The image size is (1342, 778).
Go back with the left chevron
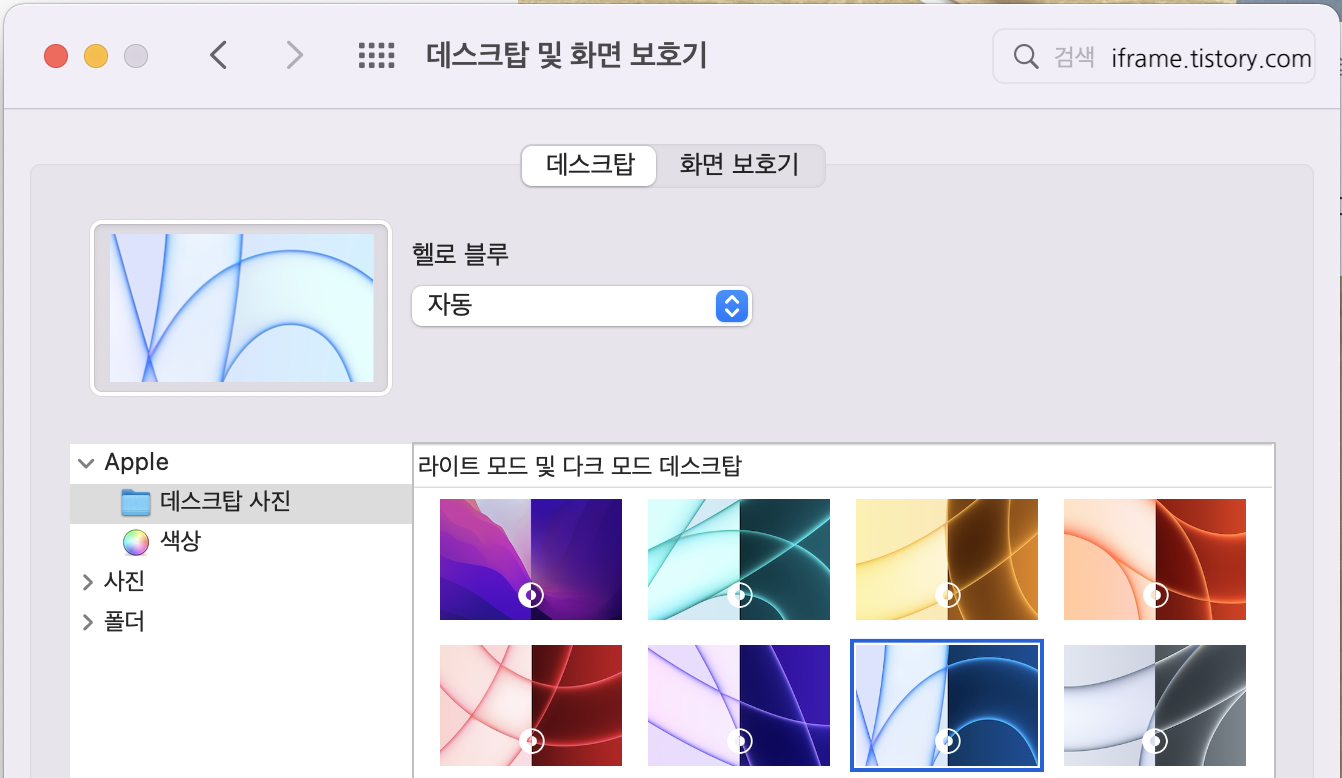[x=219, y=55]
